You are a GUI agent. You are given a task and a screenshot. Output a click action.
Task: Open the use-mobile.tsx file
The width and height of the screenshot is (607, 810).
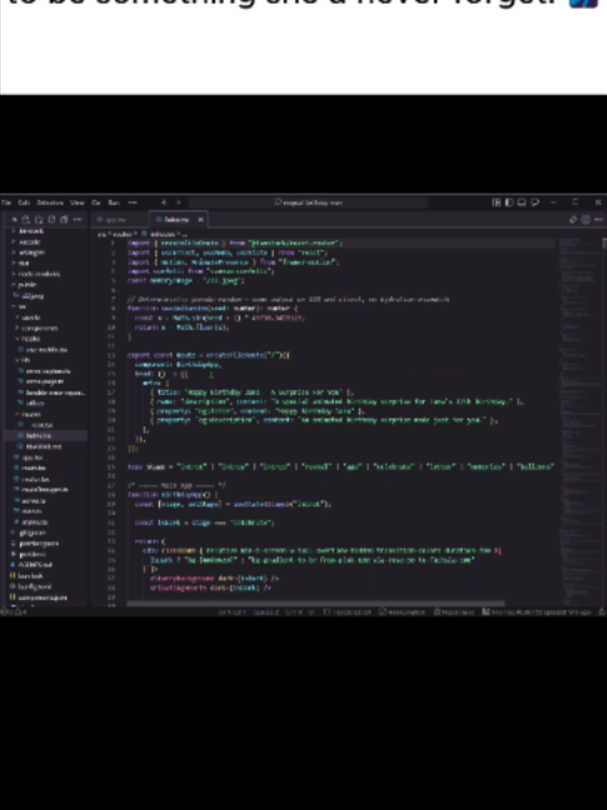click(x=44, y=350)
